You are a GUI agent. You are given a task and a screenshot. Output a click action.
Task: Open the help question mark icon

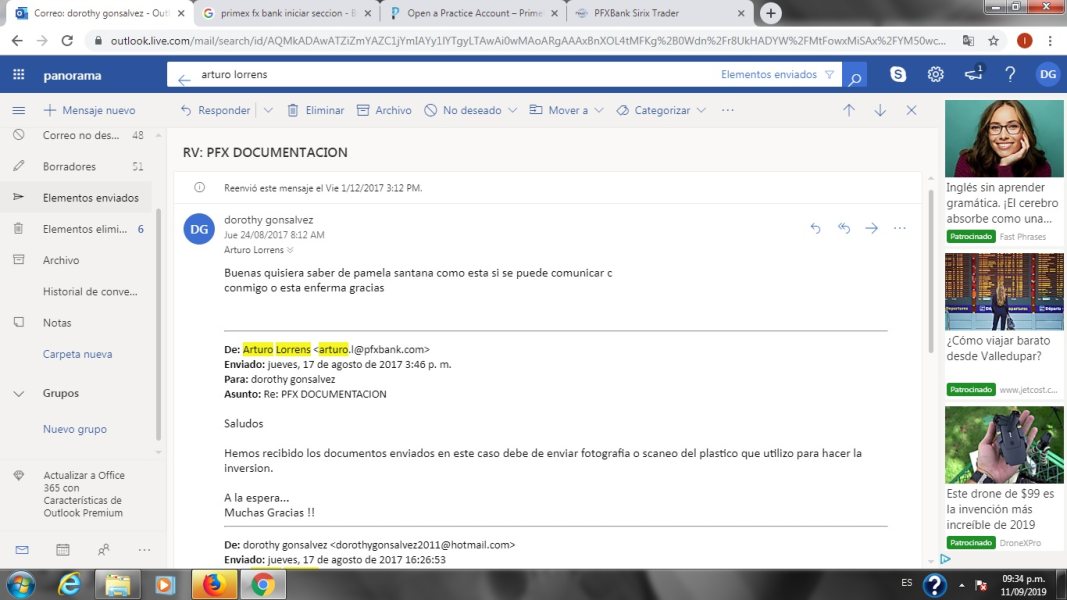coord(1010,74)
